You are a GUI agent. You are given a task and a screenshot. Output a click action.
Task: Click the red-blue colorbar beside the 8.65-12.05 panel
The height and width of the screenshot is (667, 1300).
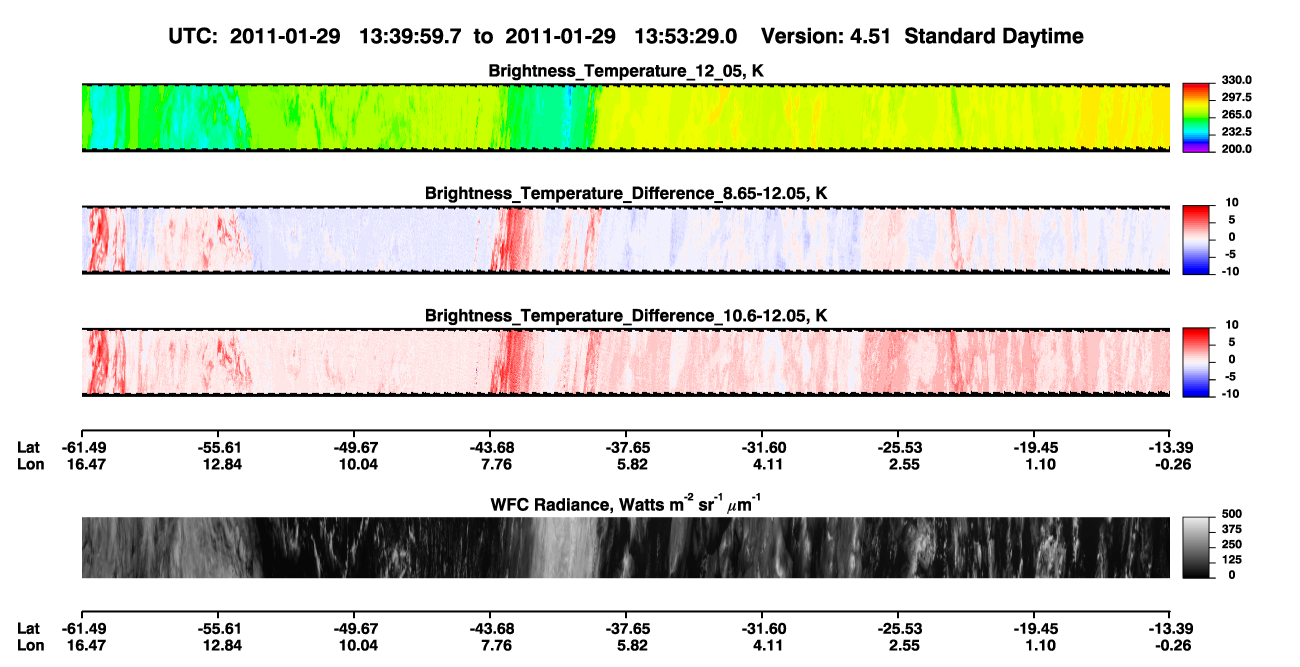tap(1198, 240)
